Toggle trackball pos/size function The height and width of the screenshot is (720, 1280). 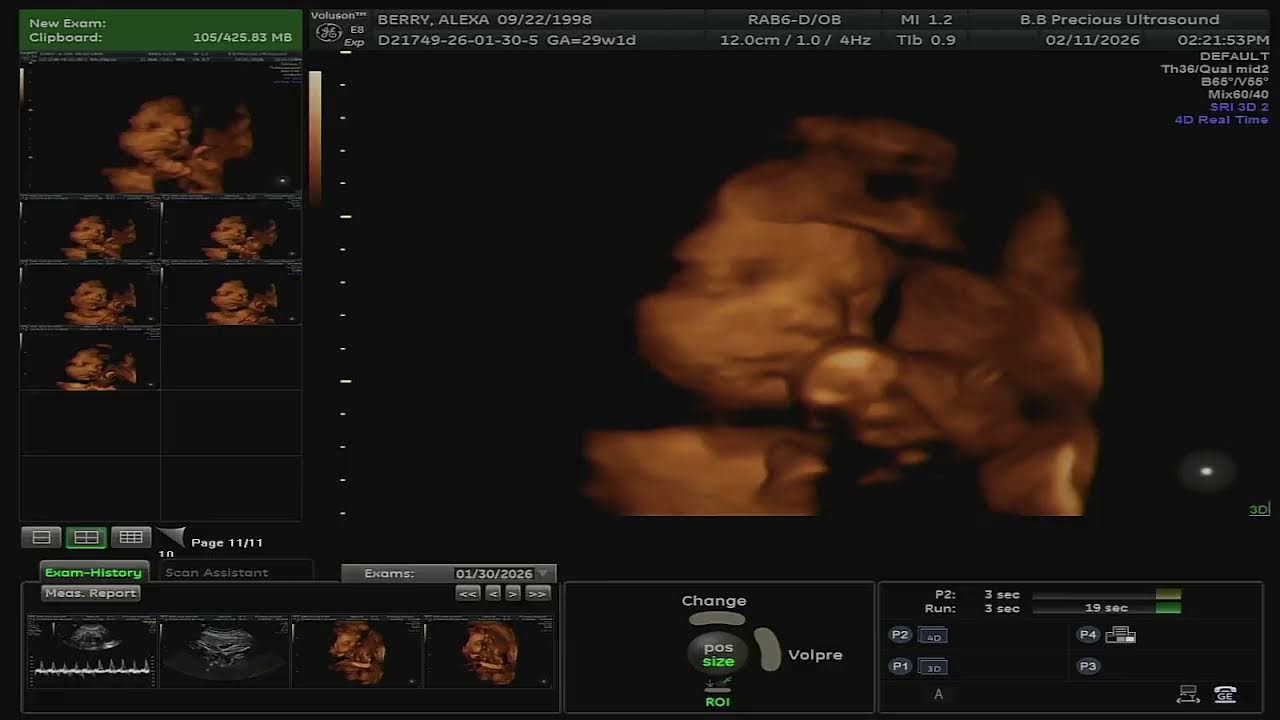[718, 654]
